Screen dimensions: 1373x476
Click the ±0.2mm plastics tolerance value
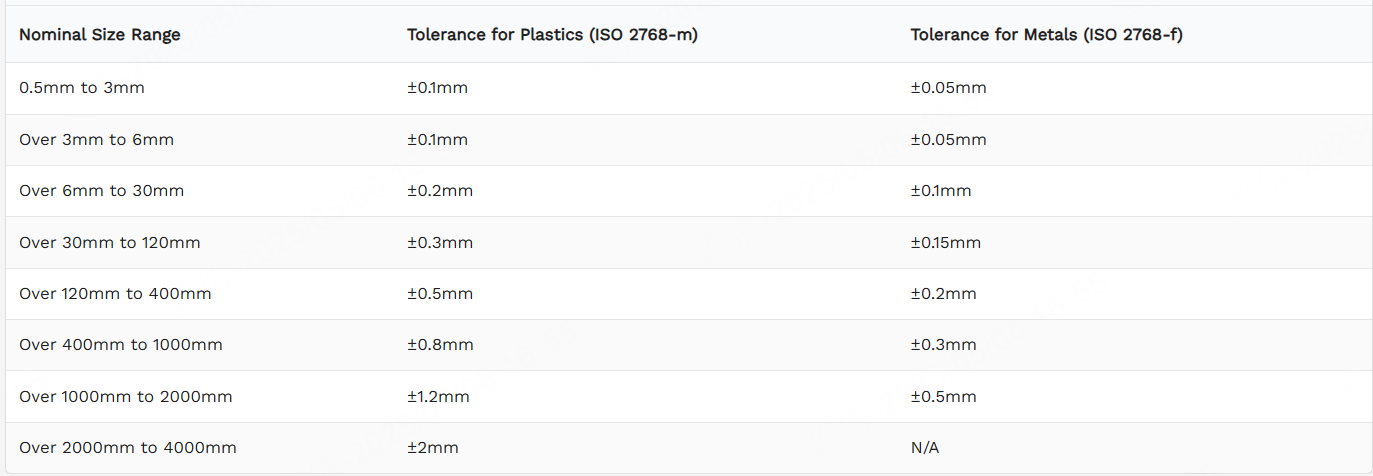tap(440, 191)
